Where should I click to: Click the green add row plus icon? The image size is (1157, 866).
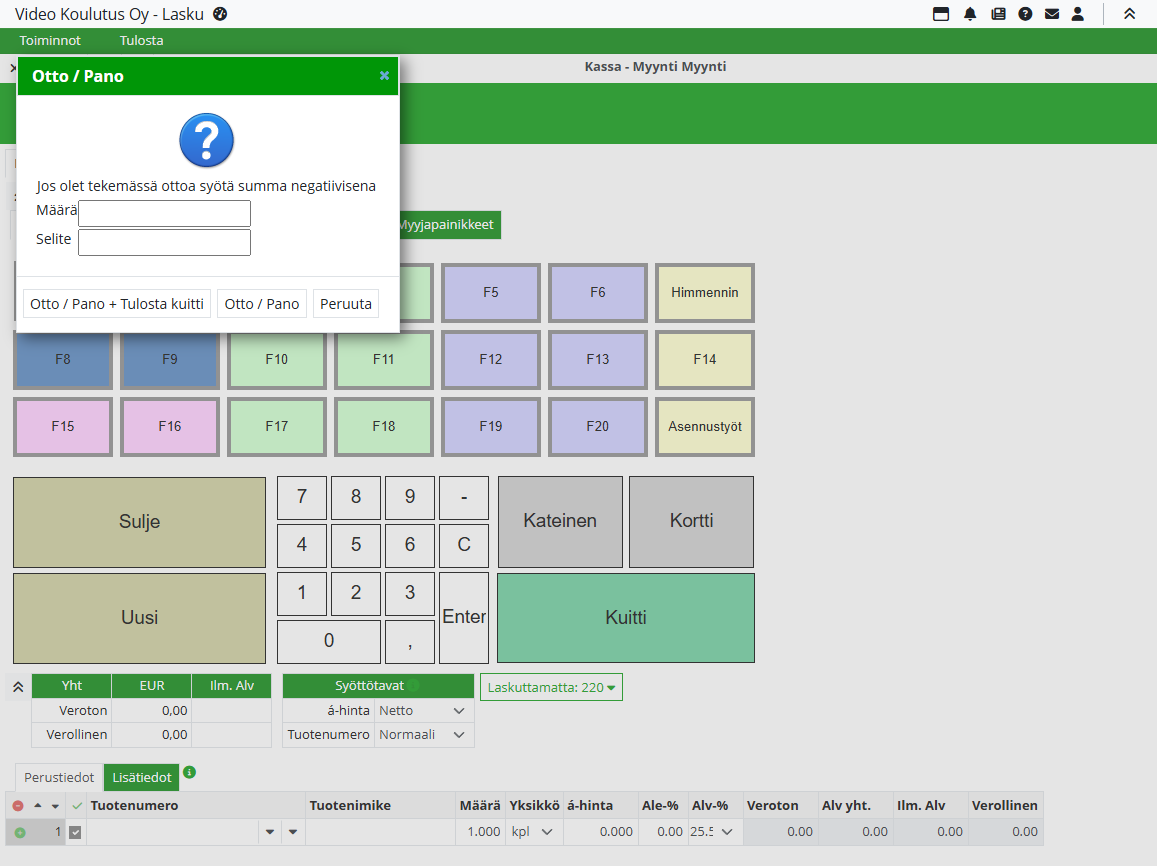point(19,832)
